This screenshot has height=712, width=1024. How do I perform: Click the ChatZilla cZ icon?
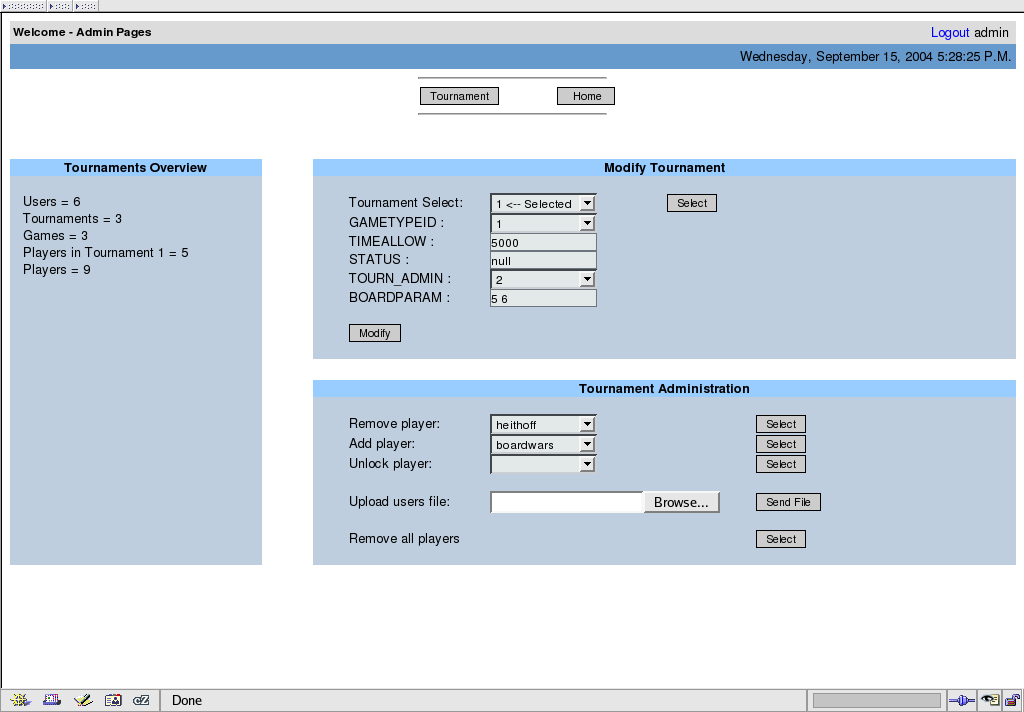pos(141,700)
